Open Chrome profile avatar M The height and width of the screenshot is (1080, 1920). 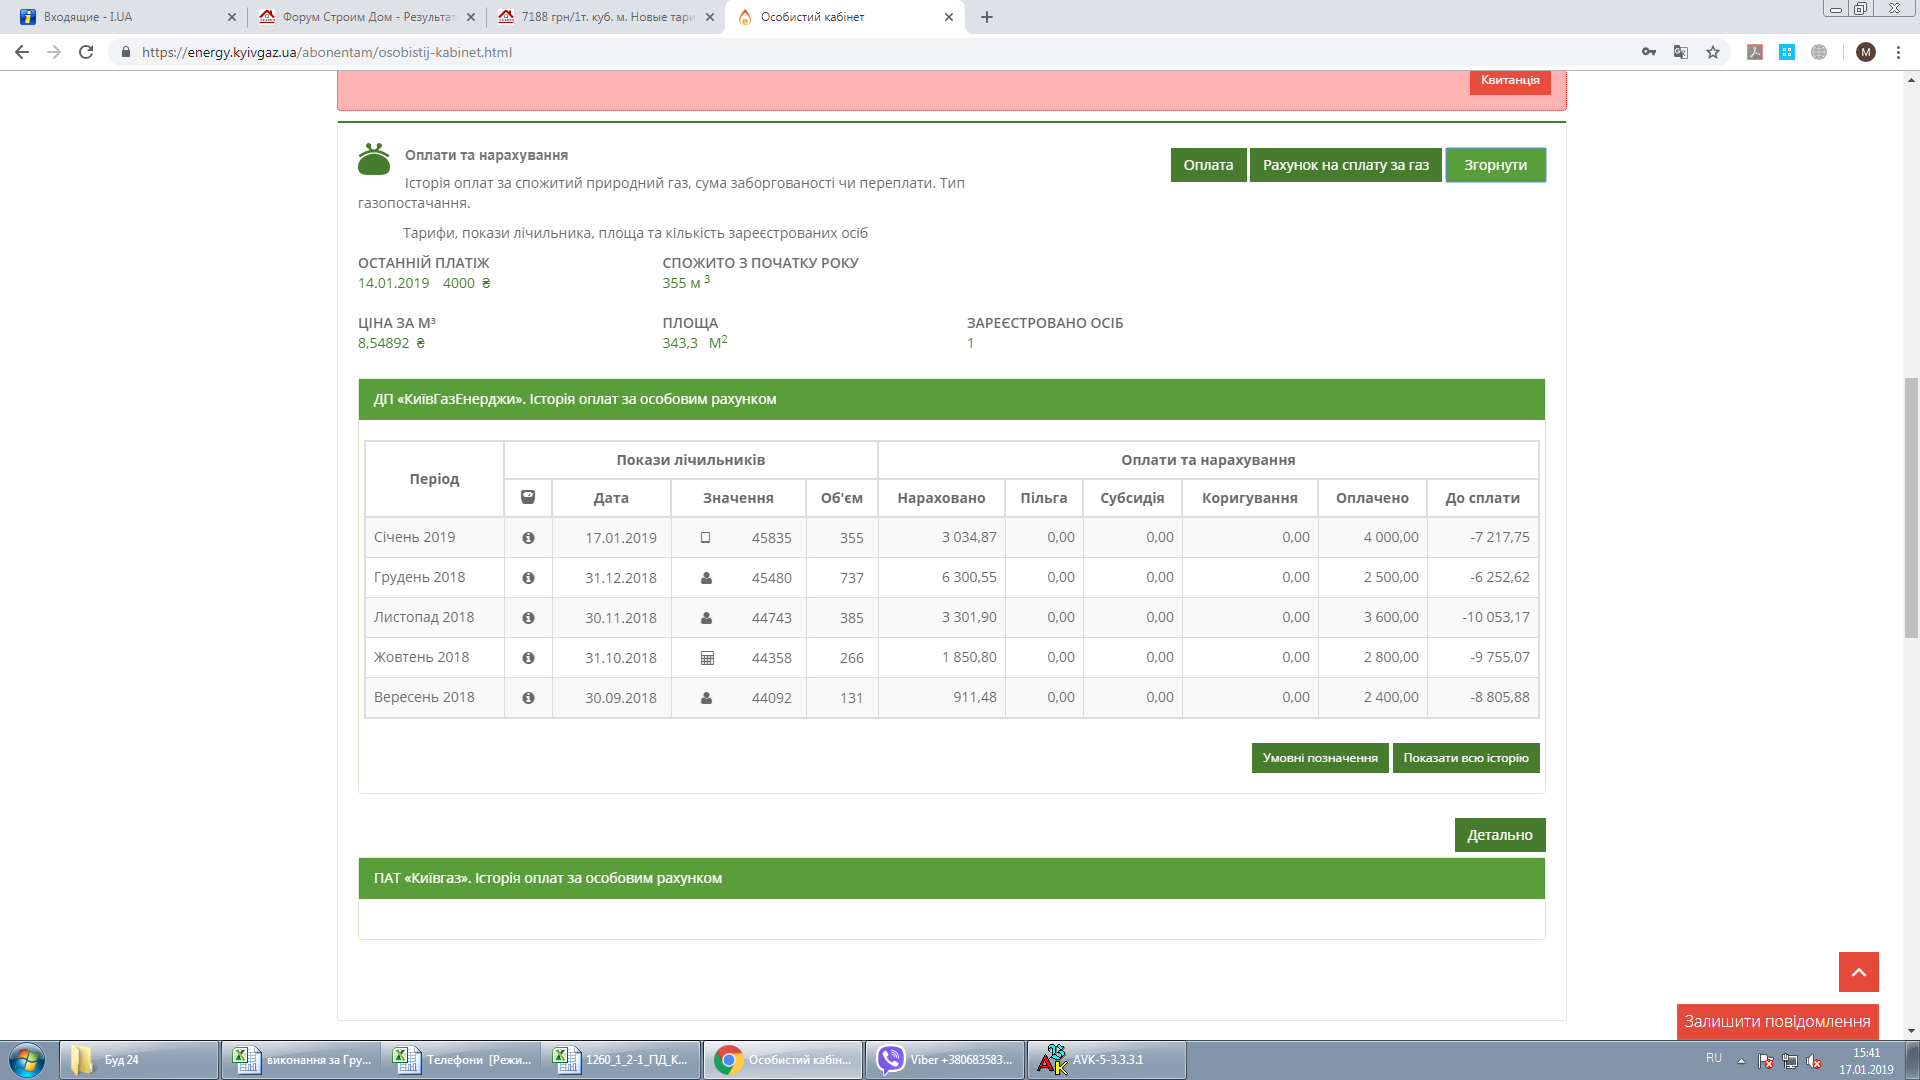pyautogui.click(x=1866, y=52)
